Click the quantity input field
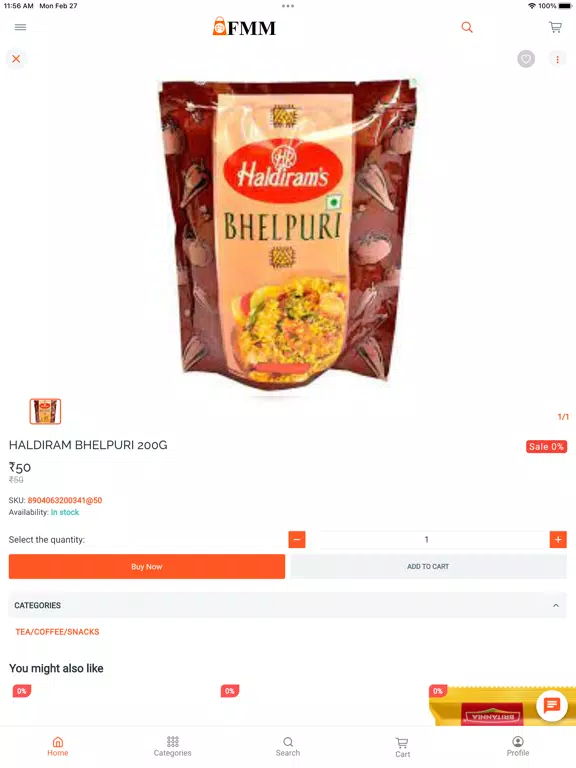The width and height of the screenshot is (576, 768). [x=427, y=539]
